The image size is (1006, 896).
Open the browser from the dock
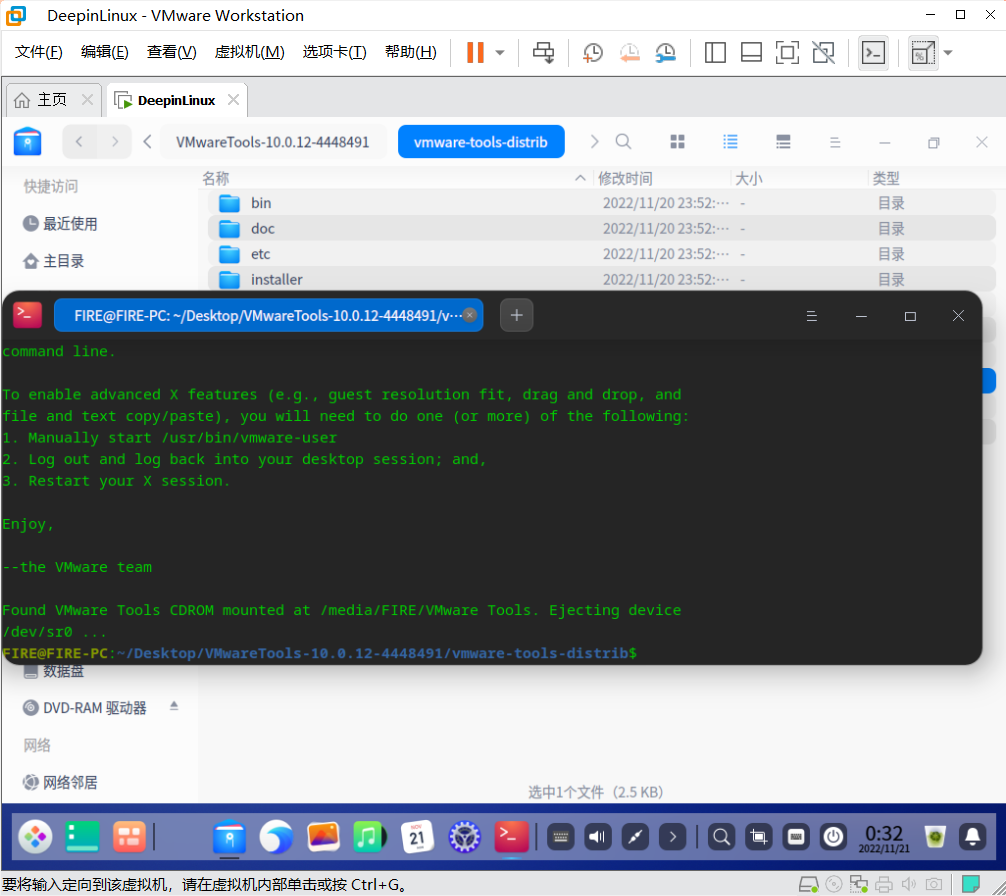(276, 837)
